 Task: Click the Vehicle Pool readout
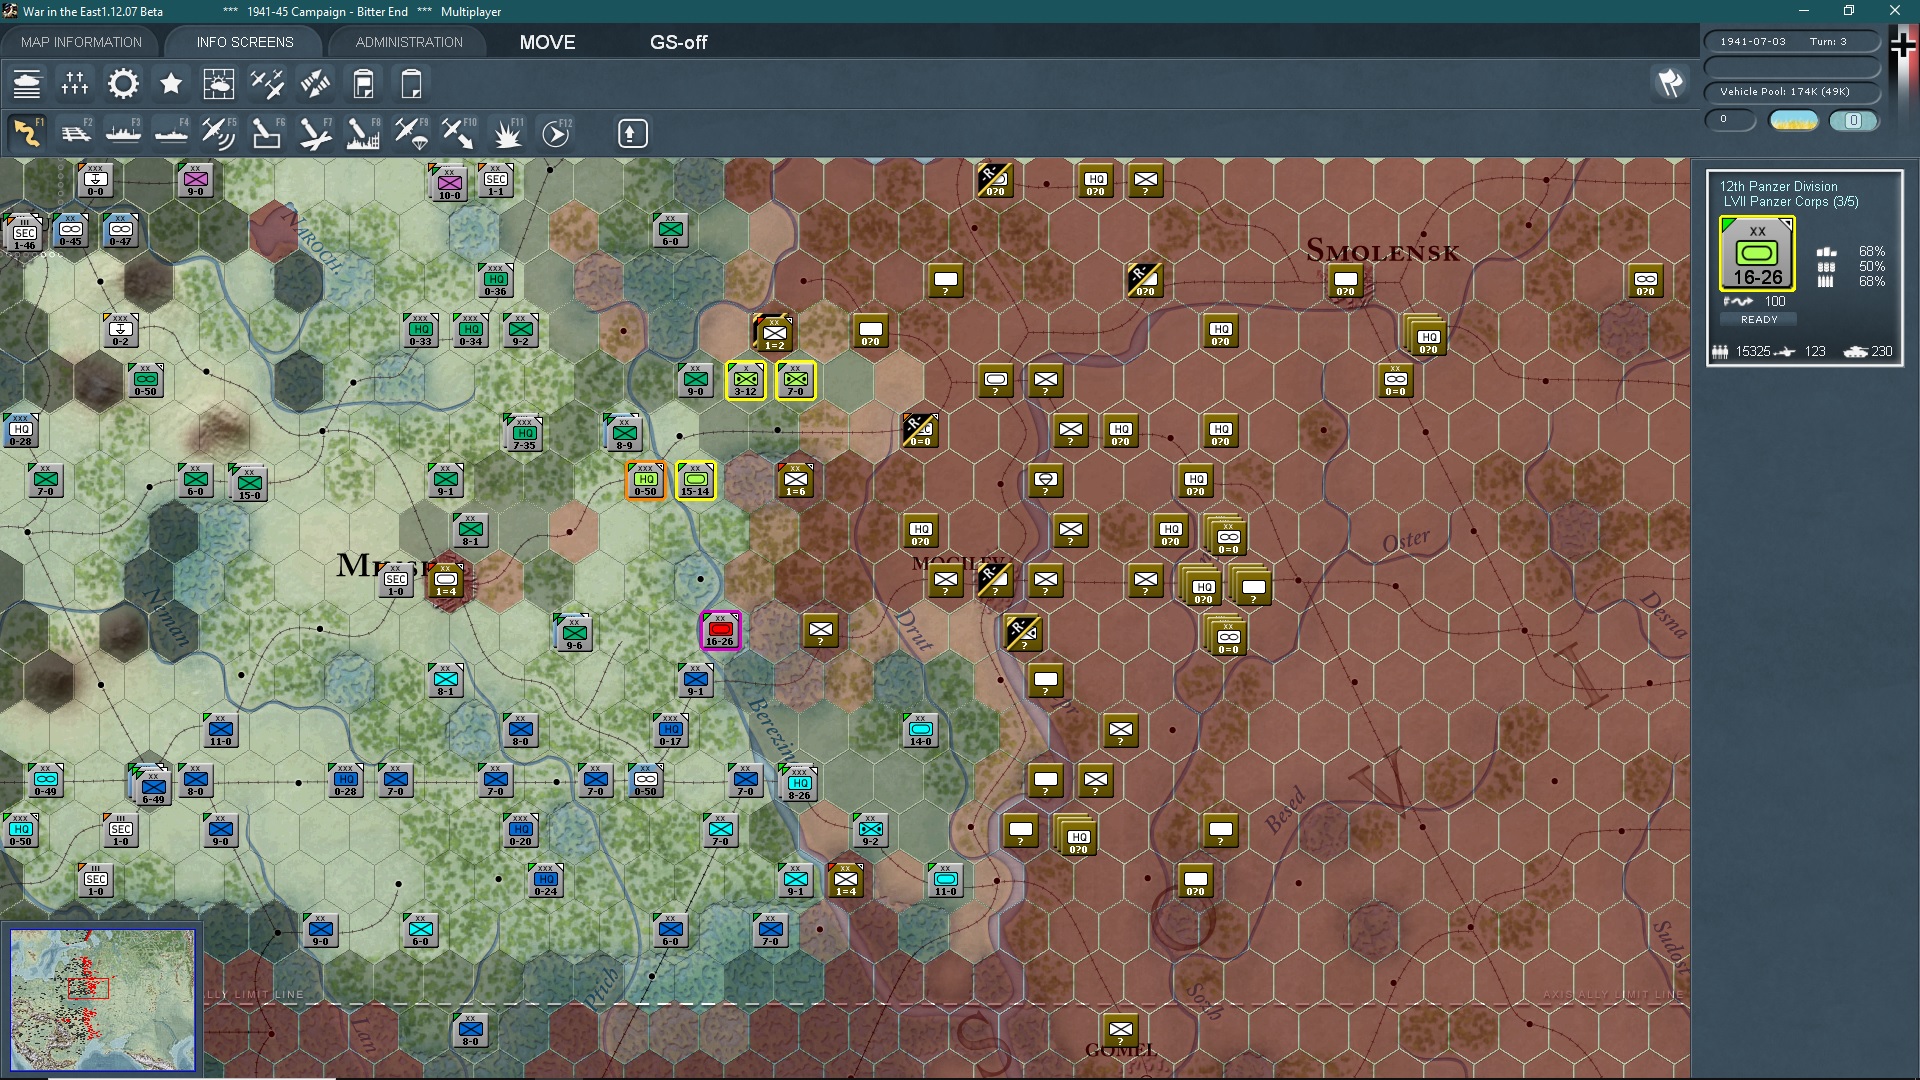1792,92
